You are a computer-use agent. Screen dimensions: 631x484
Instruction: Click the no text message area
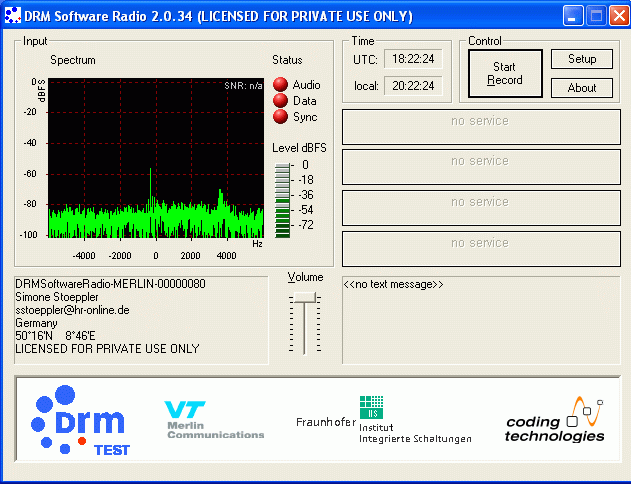[481, 320]
